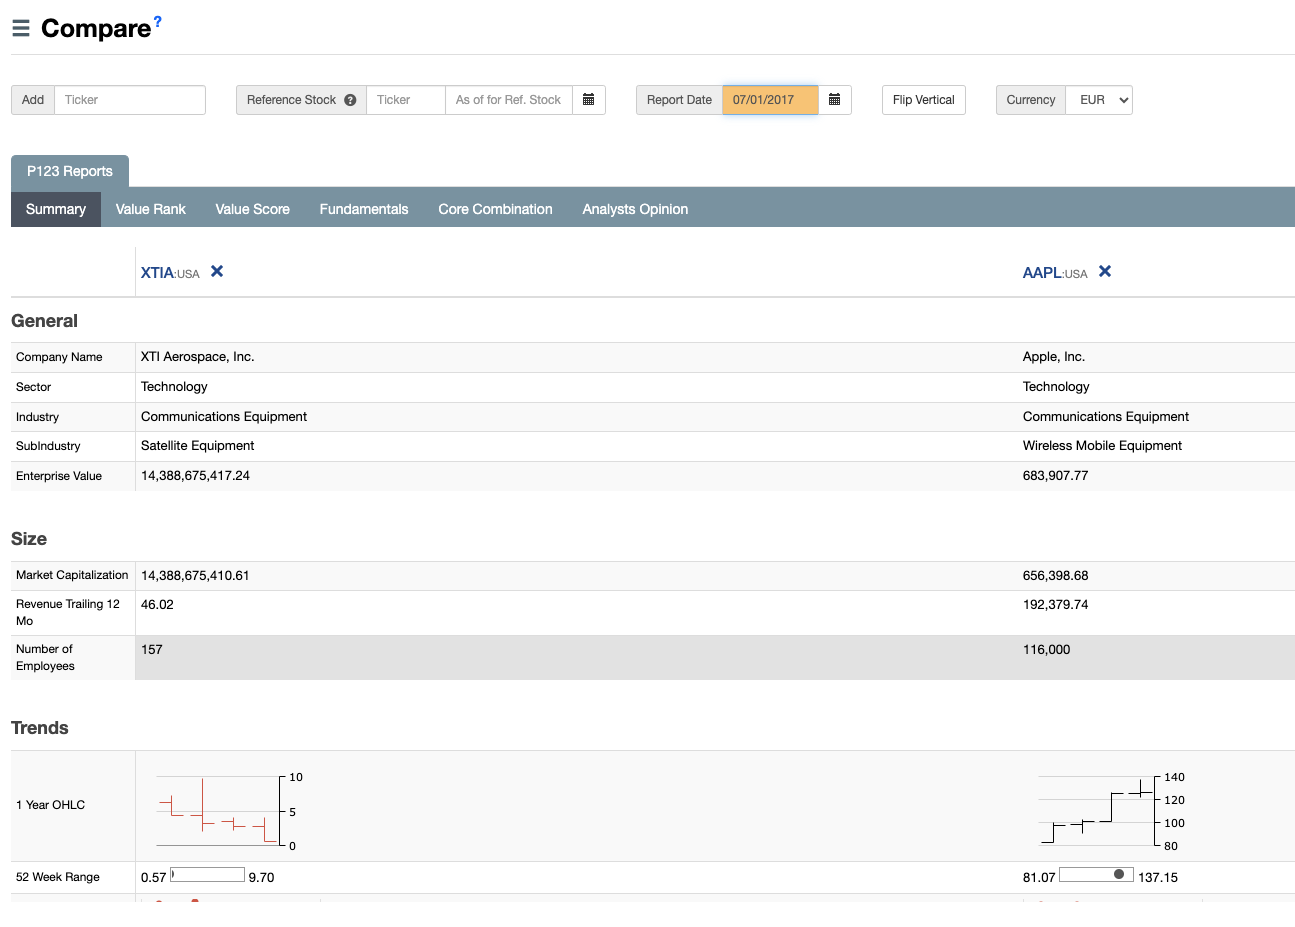Focus the Reference Stock Ticker field
1295x927 pixels.
[406, 100]
